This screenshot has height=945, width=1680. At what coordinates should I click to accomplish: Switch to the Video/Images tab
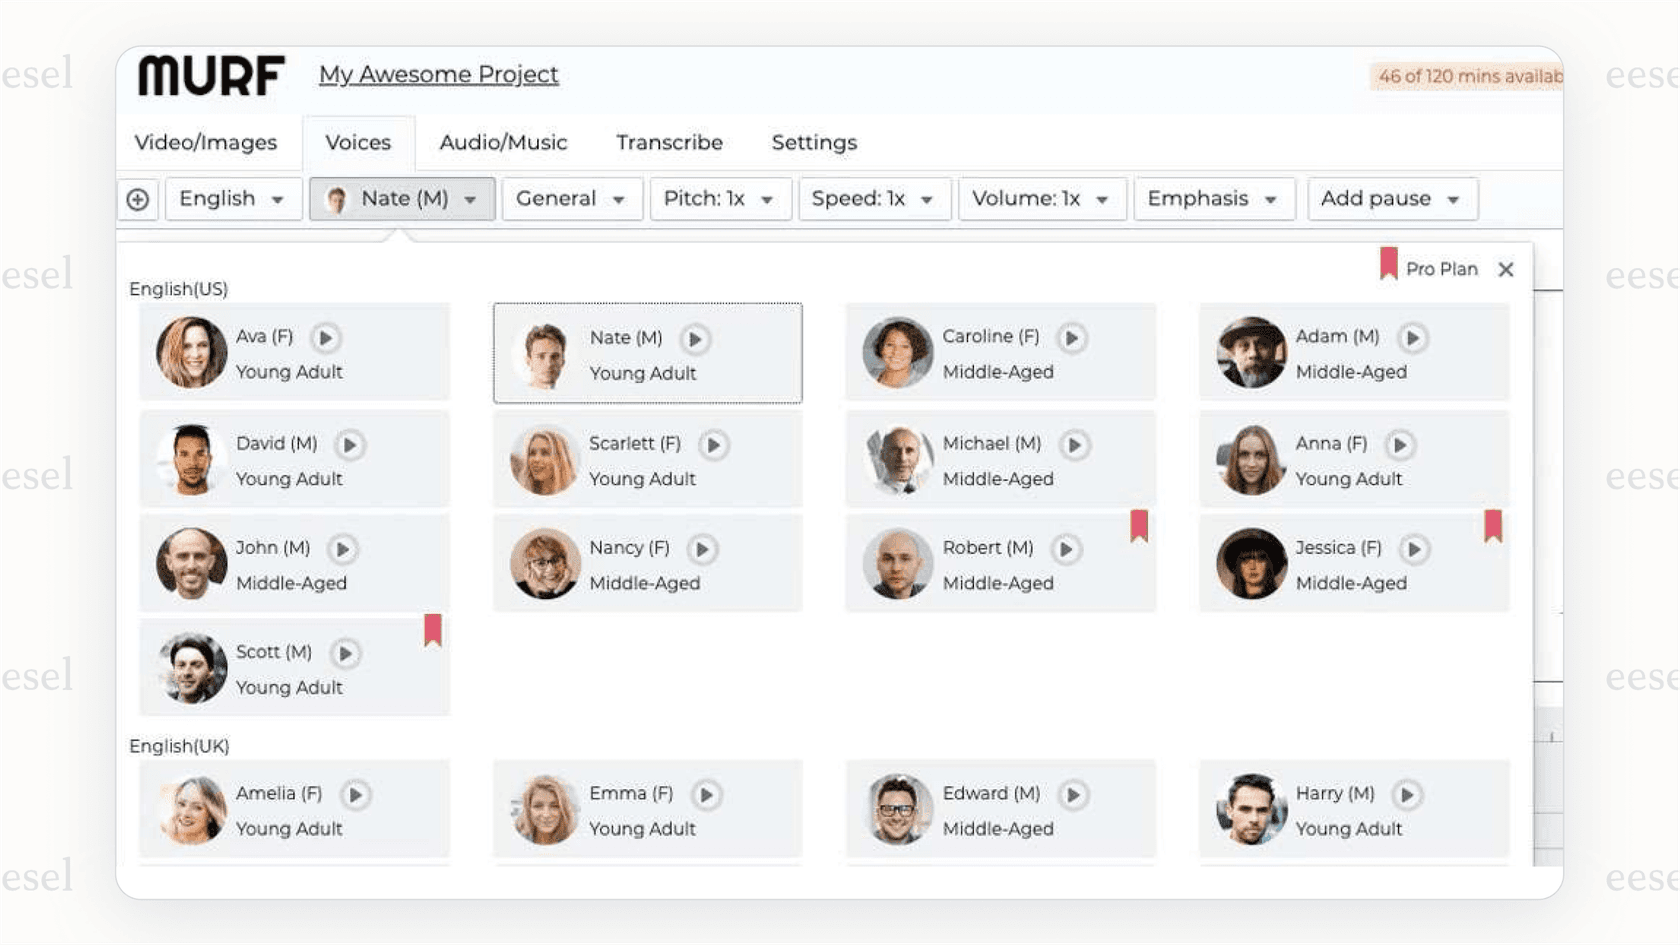[206, 143]
